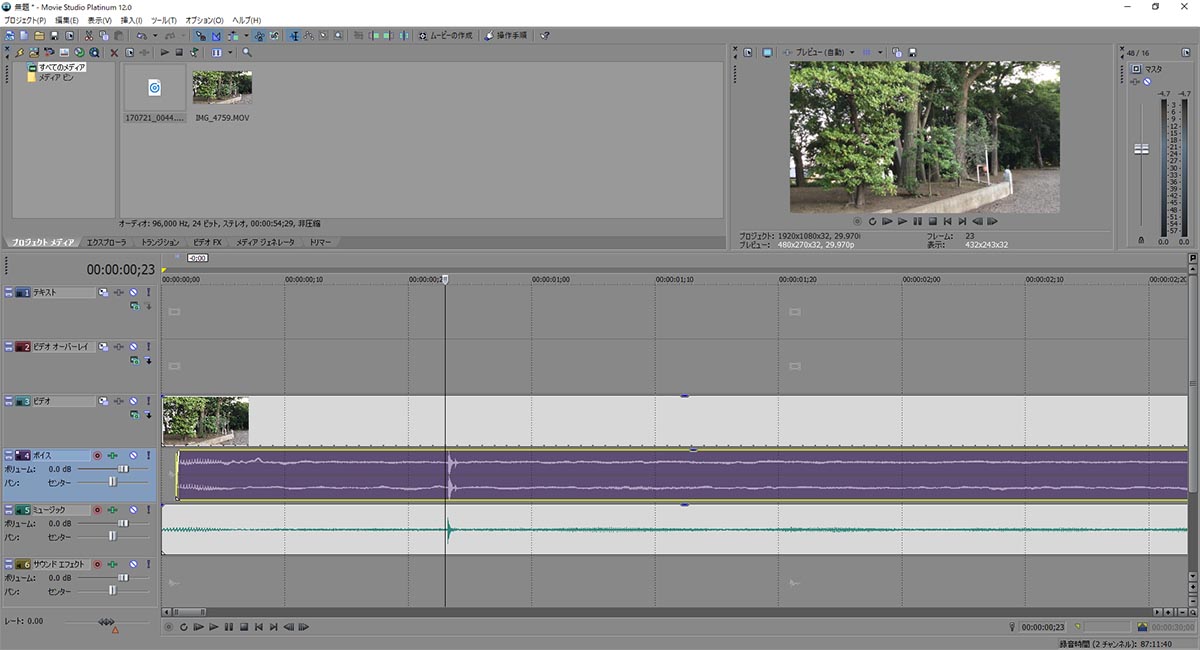1200x650 pixels.
Task: Click the compositing mode icon on ビデオ track
Action: 134,414
